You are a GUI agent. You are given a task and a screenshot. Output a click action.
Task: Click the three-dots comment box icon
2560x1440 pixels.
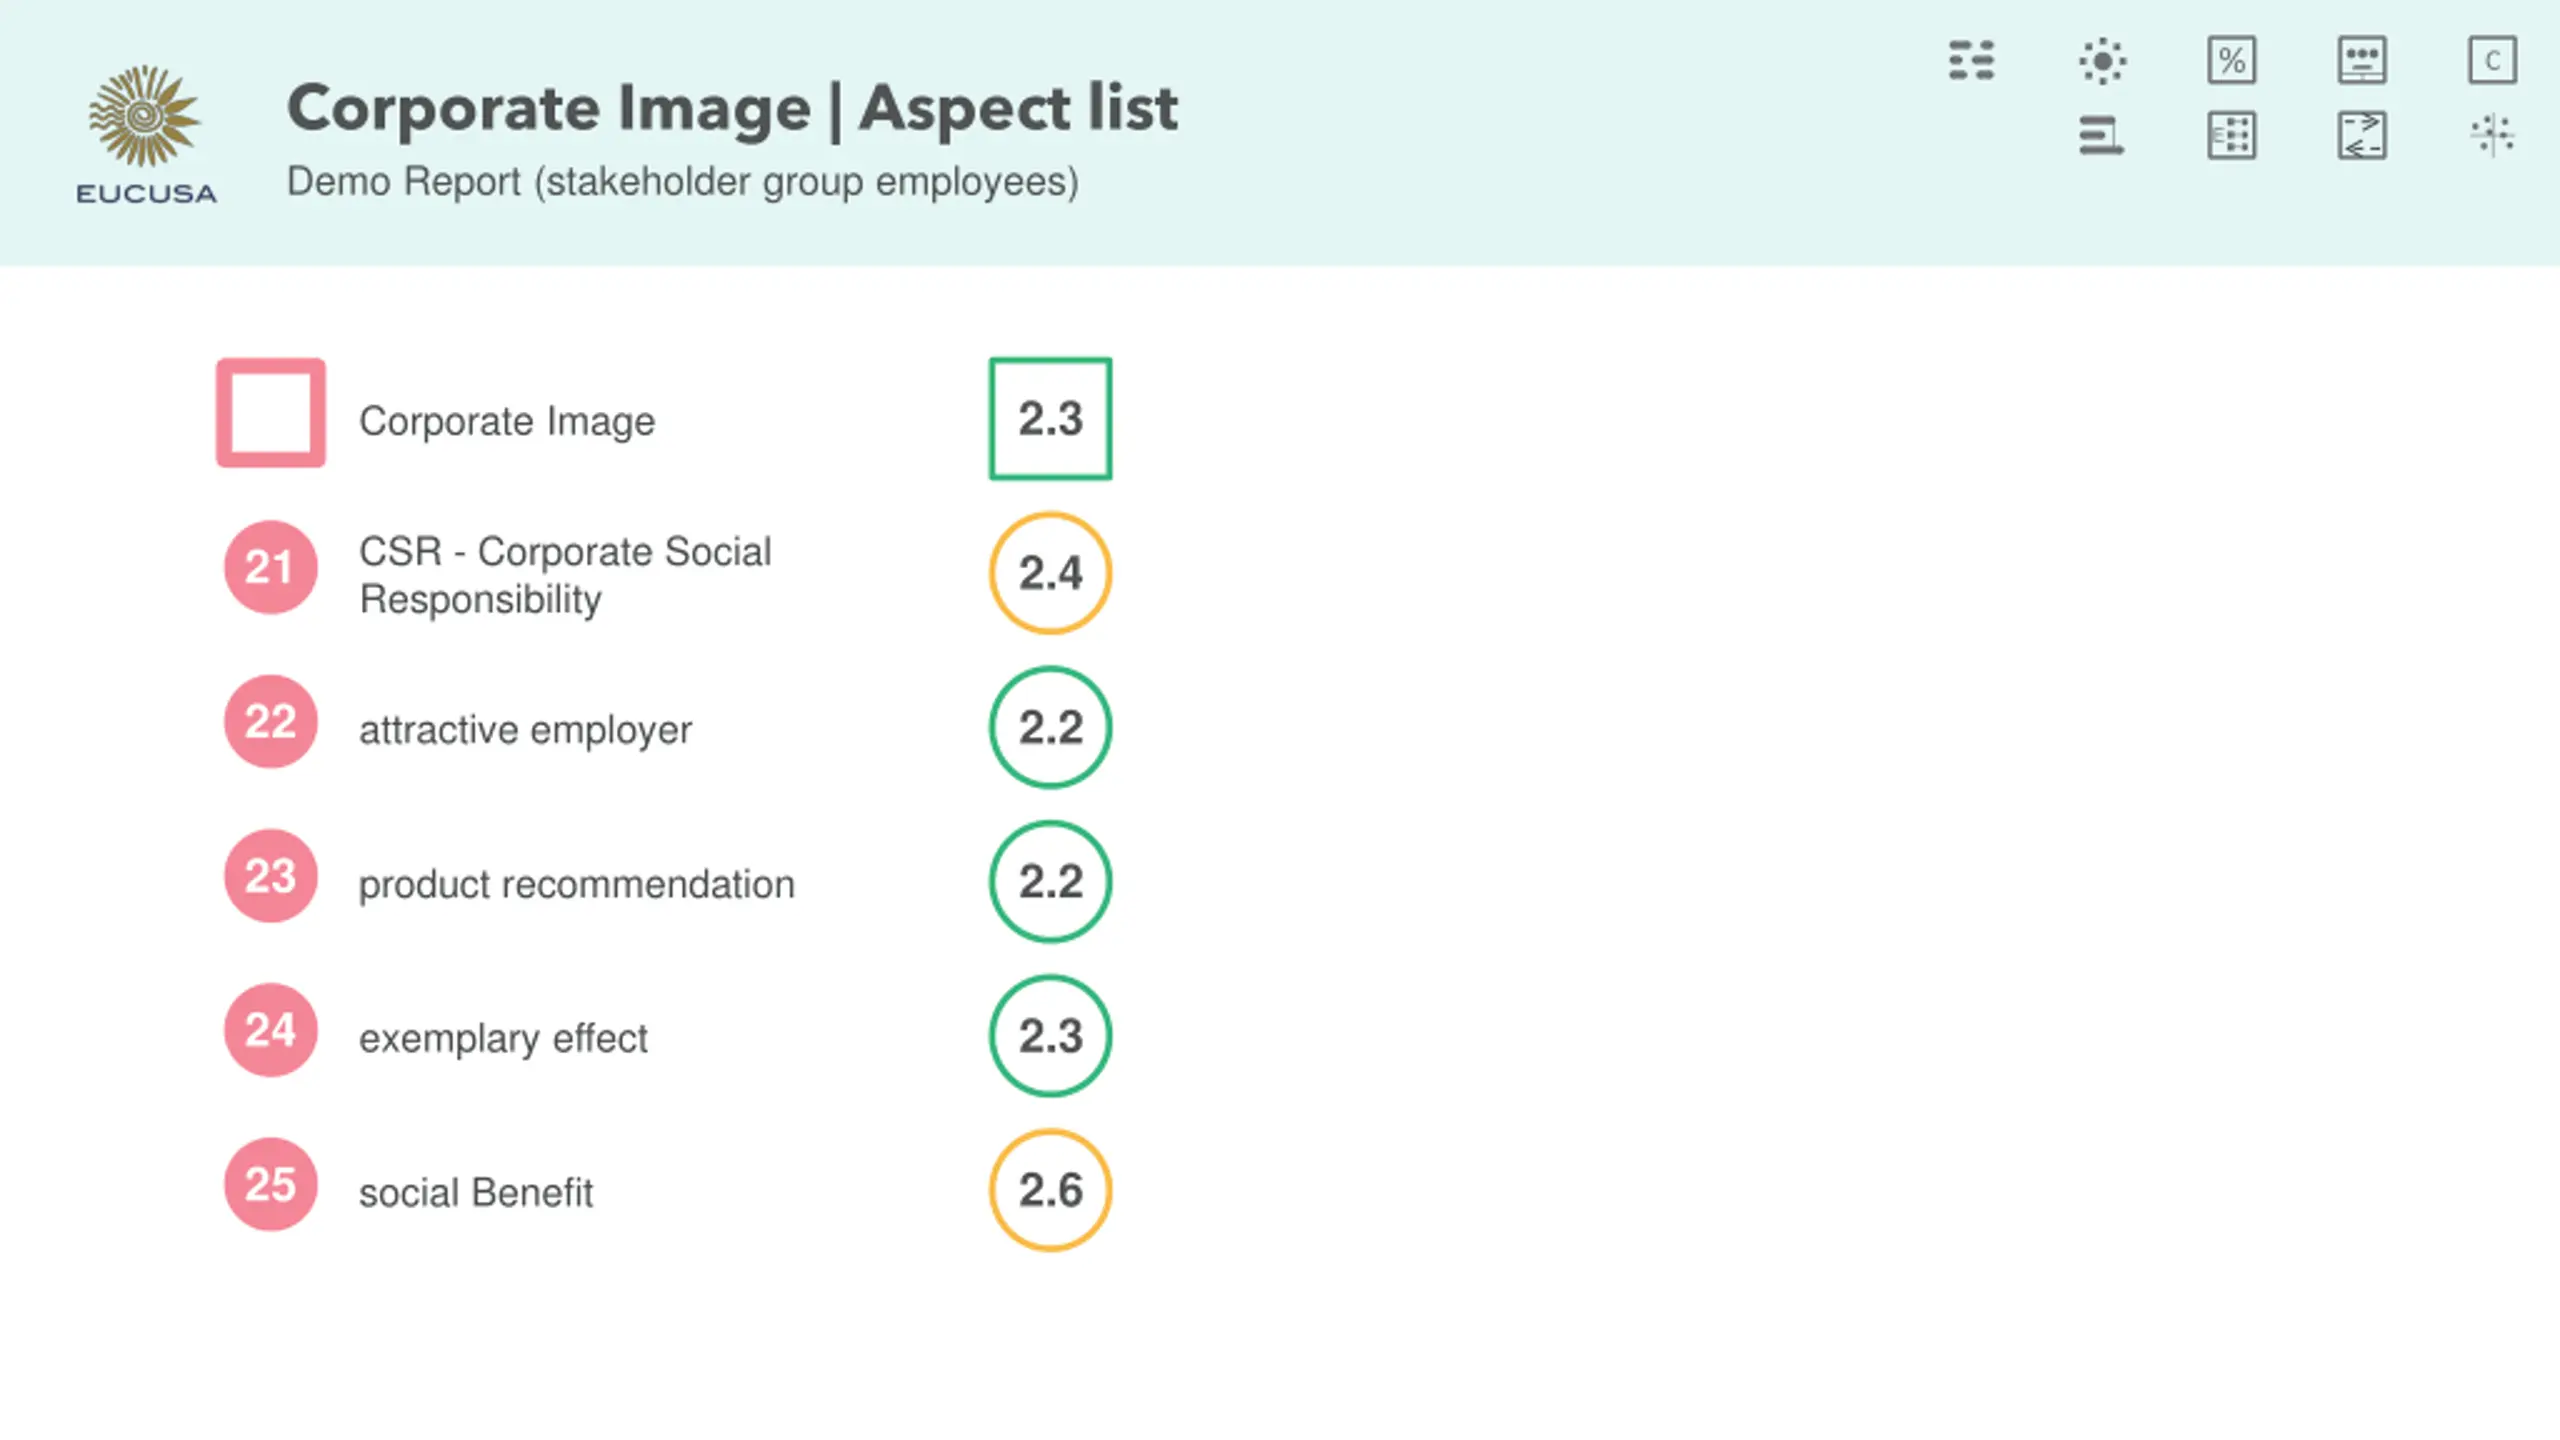2362,61
